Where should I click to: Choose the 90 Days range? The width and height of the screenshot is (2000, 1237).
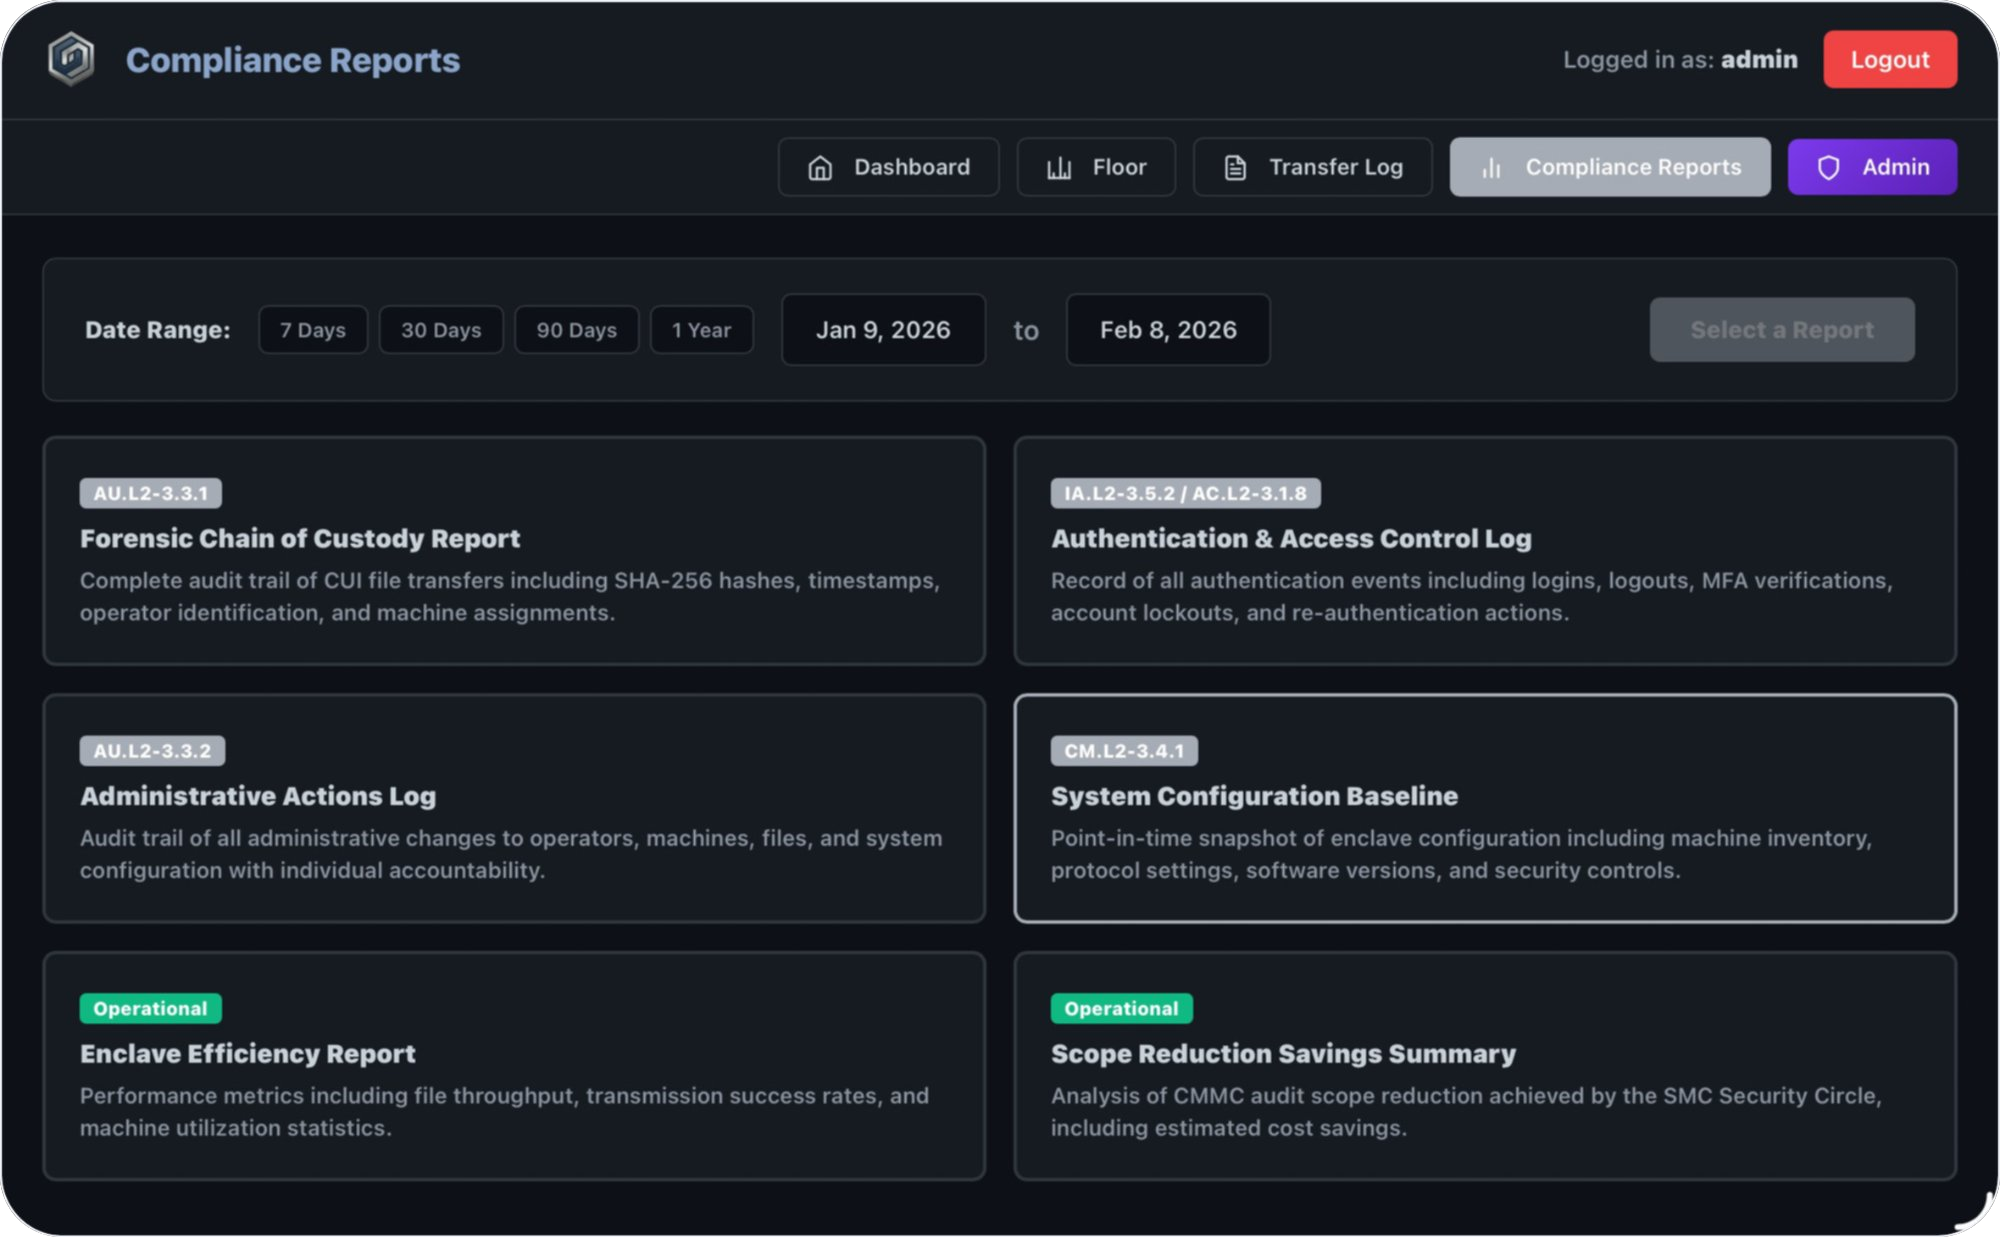click(x=576, y=330)
